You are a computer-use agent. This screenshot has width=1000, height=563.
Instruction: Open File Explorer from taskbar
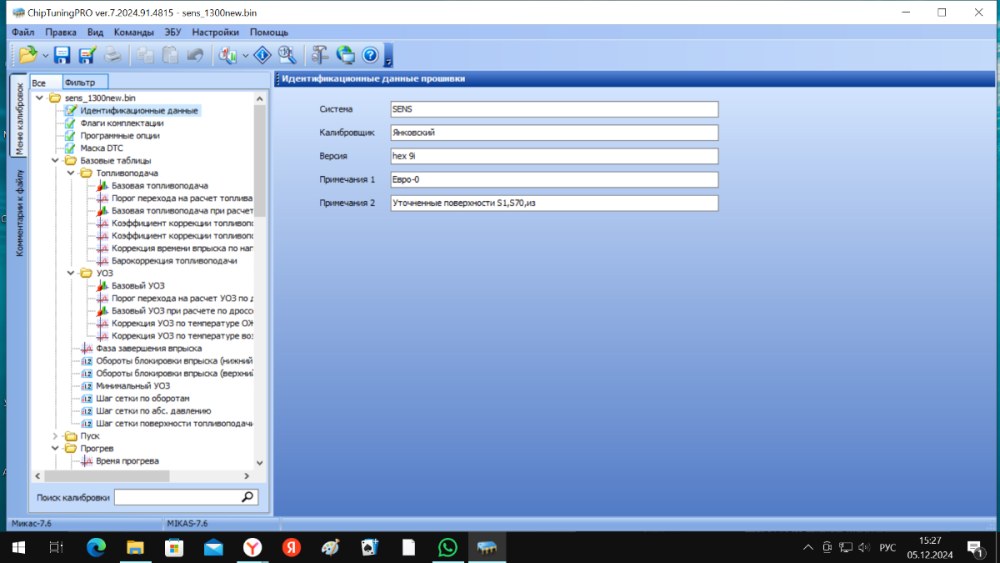tap(135, 547)
